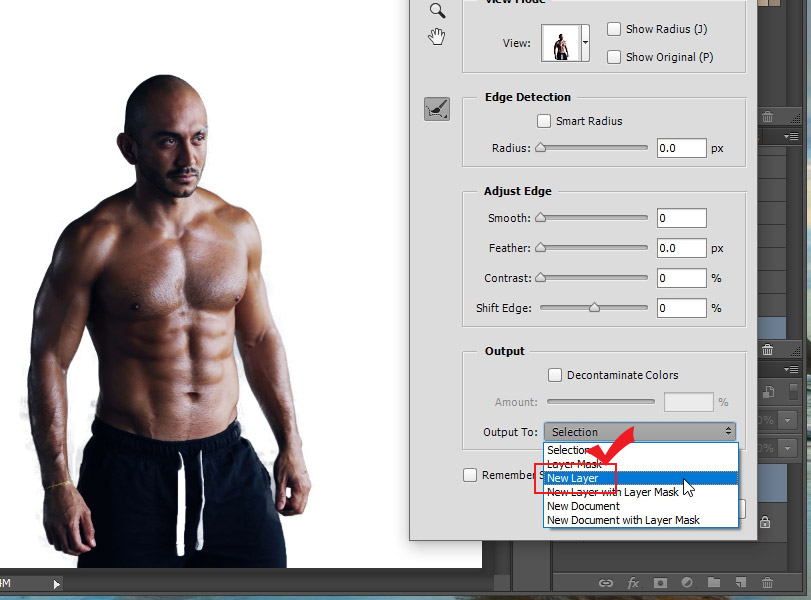Enable Show Radius (J) checkbox
The width and height of the screenshot is (811, 600).
(x=614, y=29)
